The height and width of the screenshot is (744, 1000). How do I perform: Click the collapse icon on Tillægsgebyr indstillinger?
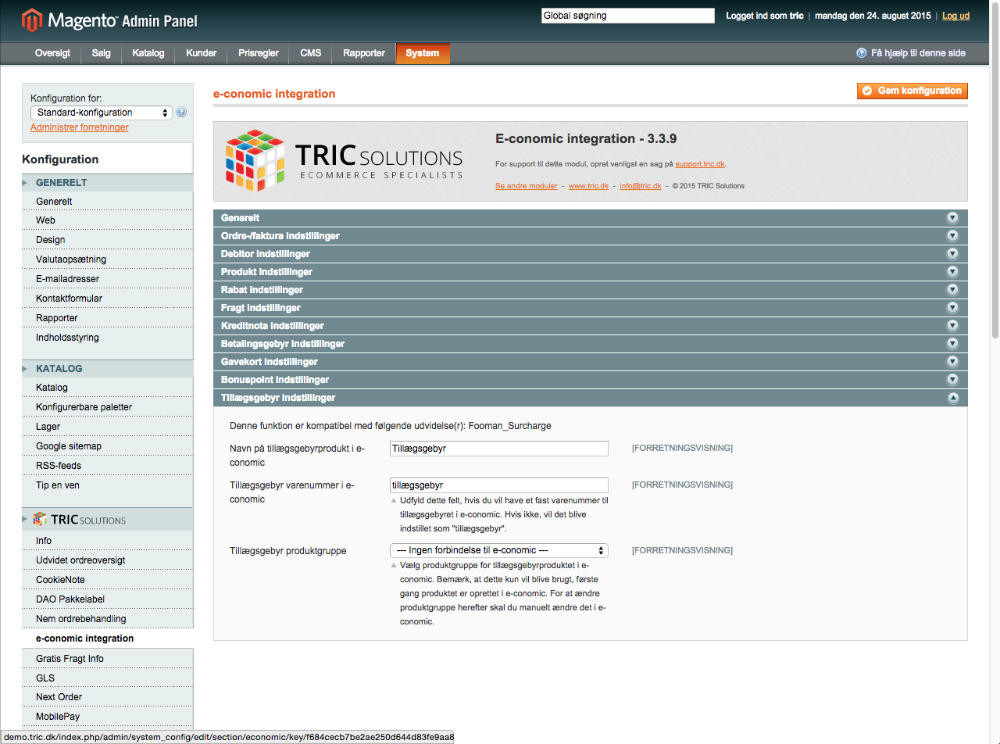[953, 397]
